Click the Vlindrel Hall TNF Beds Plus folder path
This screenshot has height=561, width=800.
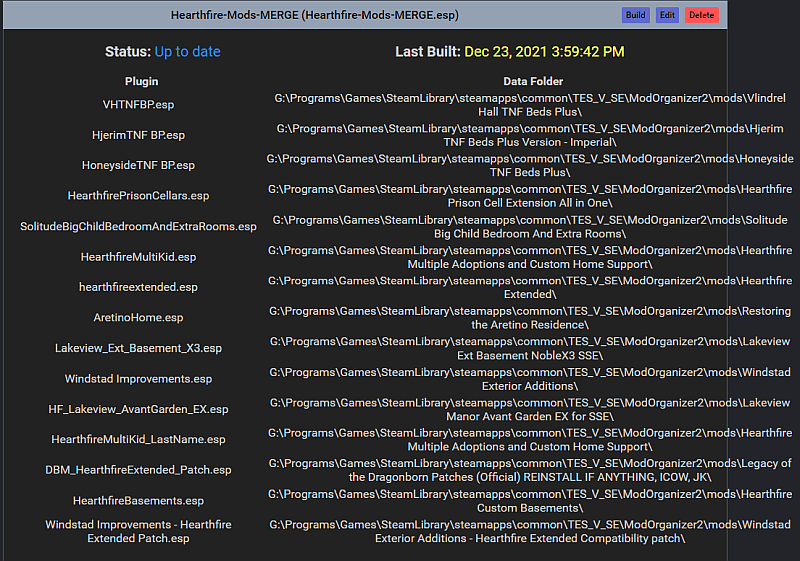point(530,105)
